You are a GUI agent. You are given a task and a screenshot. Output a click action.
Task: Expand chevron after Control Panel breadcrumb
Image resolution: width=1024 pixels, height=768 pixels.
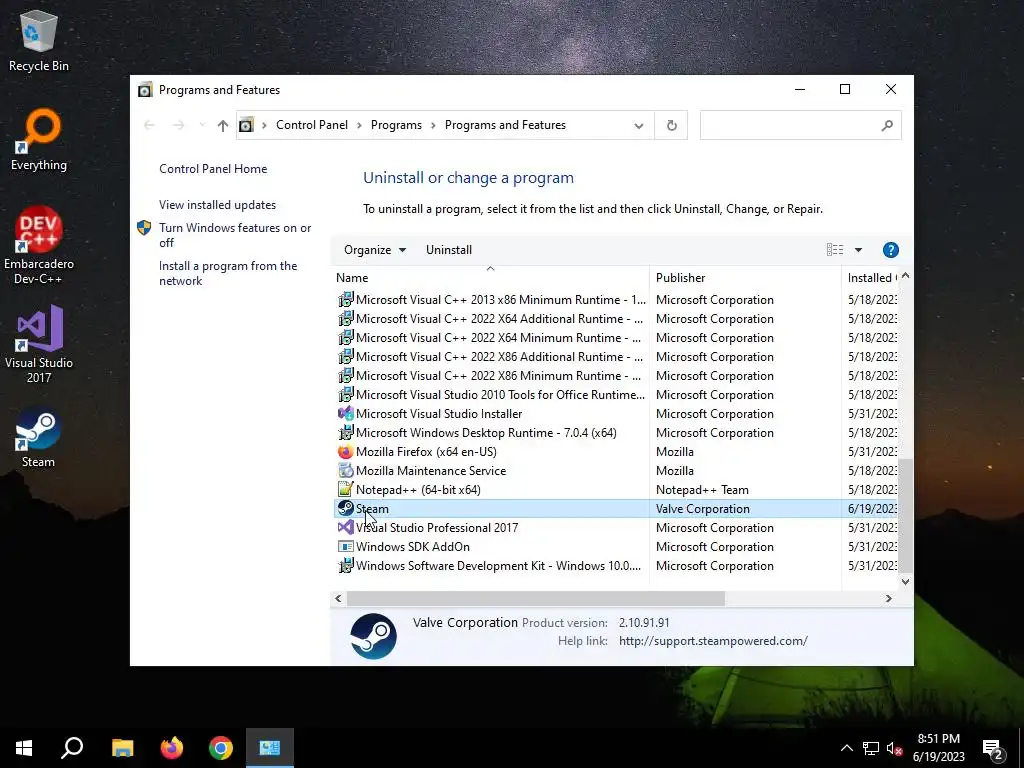(x=359, y=125)
